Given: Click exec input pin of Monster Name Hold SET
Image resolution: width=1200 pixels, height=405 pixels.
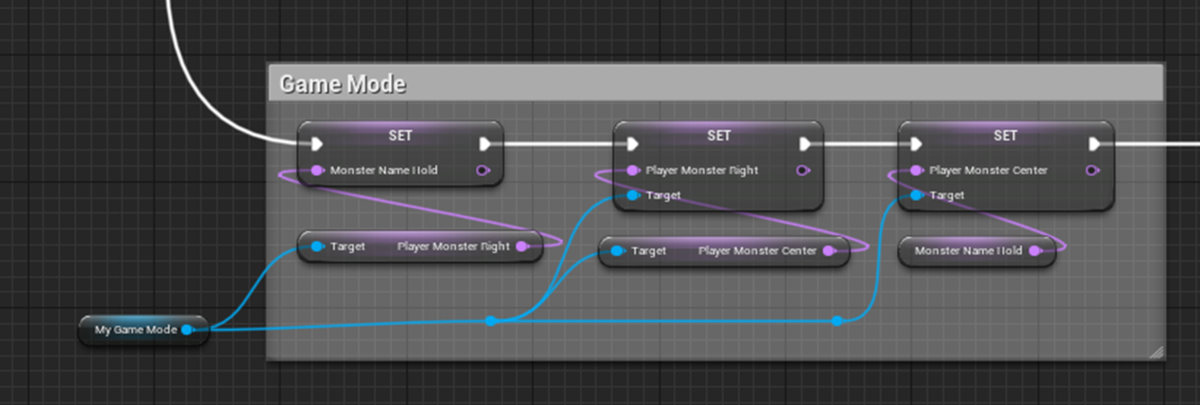Looking at the screenshot, I should point(317,143).
